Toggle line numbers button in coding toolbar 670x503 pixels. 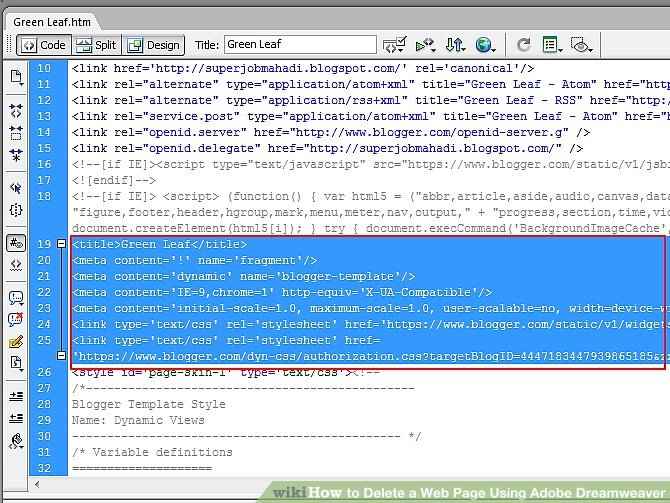16,243
